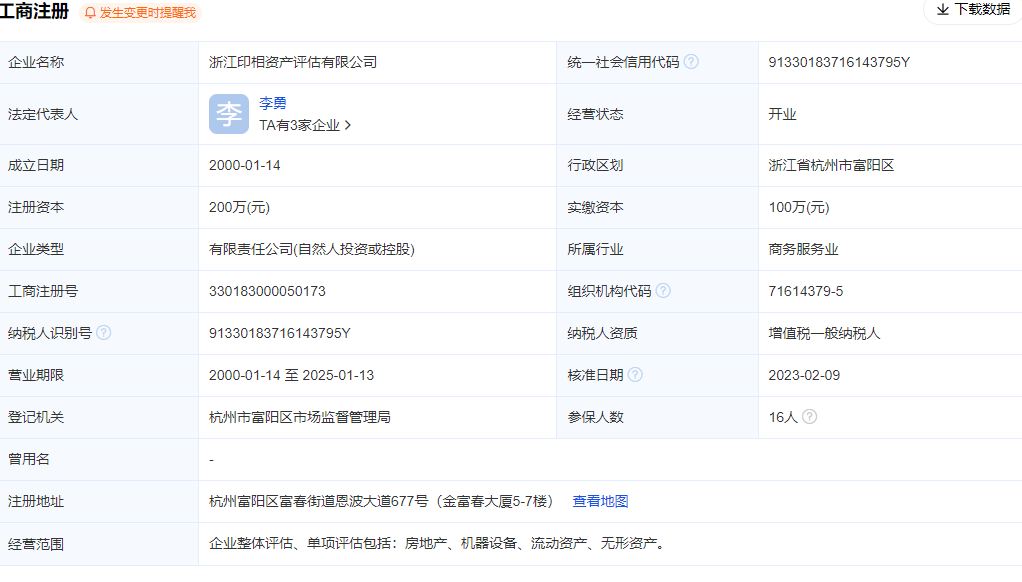Click 所属行业 label cell
1022x582 pixels.
coord(657,250)
